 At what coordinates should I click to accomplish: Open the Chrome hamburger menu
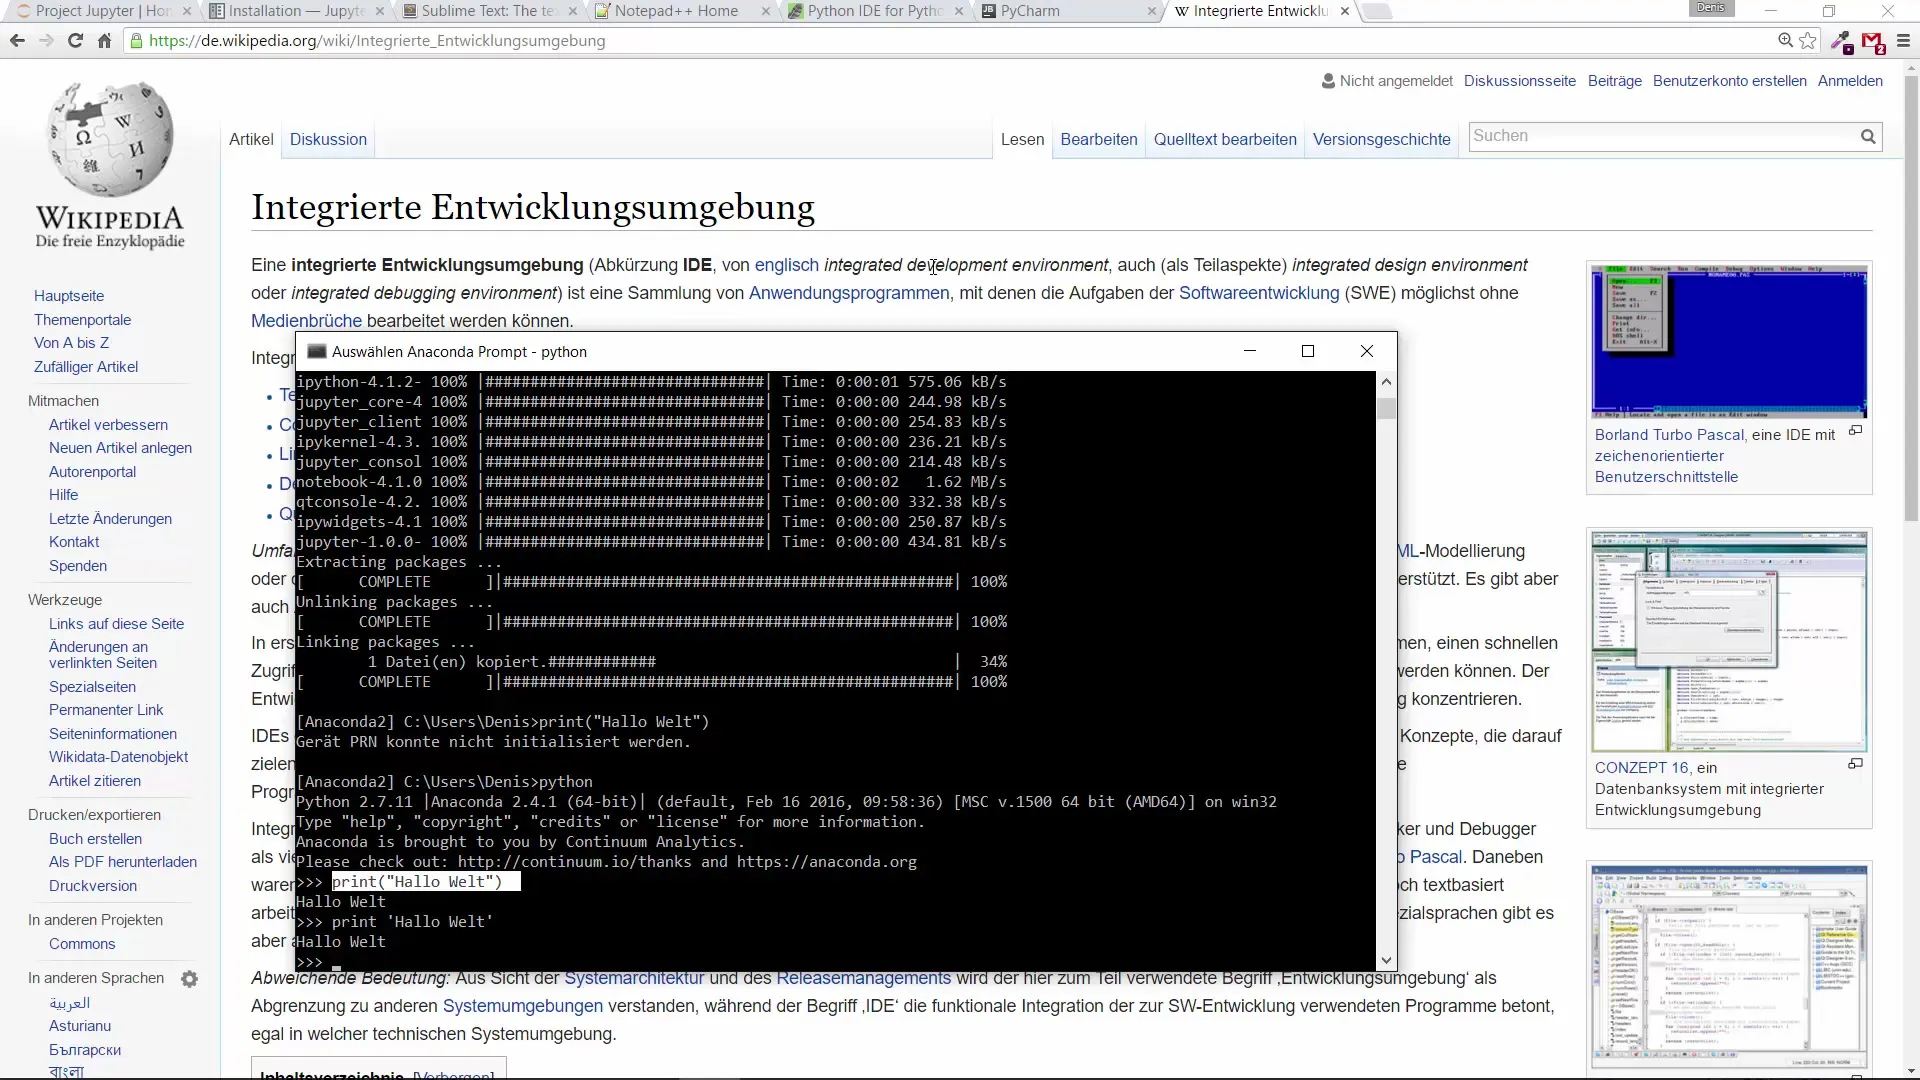click(1903, 41)
